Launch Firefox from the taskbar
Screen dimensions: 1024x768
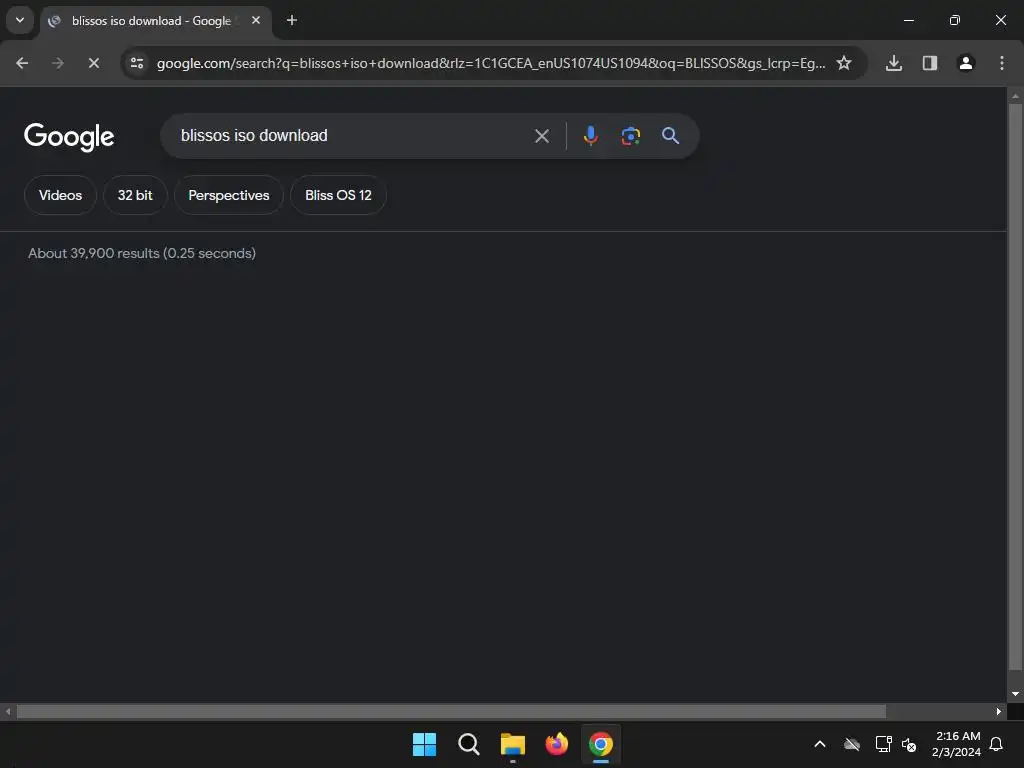(556, 744)
